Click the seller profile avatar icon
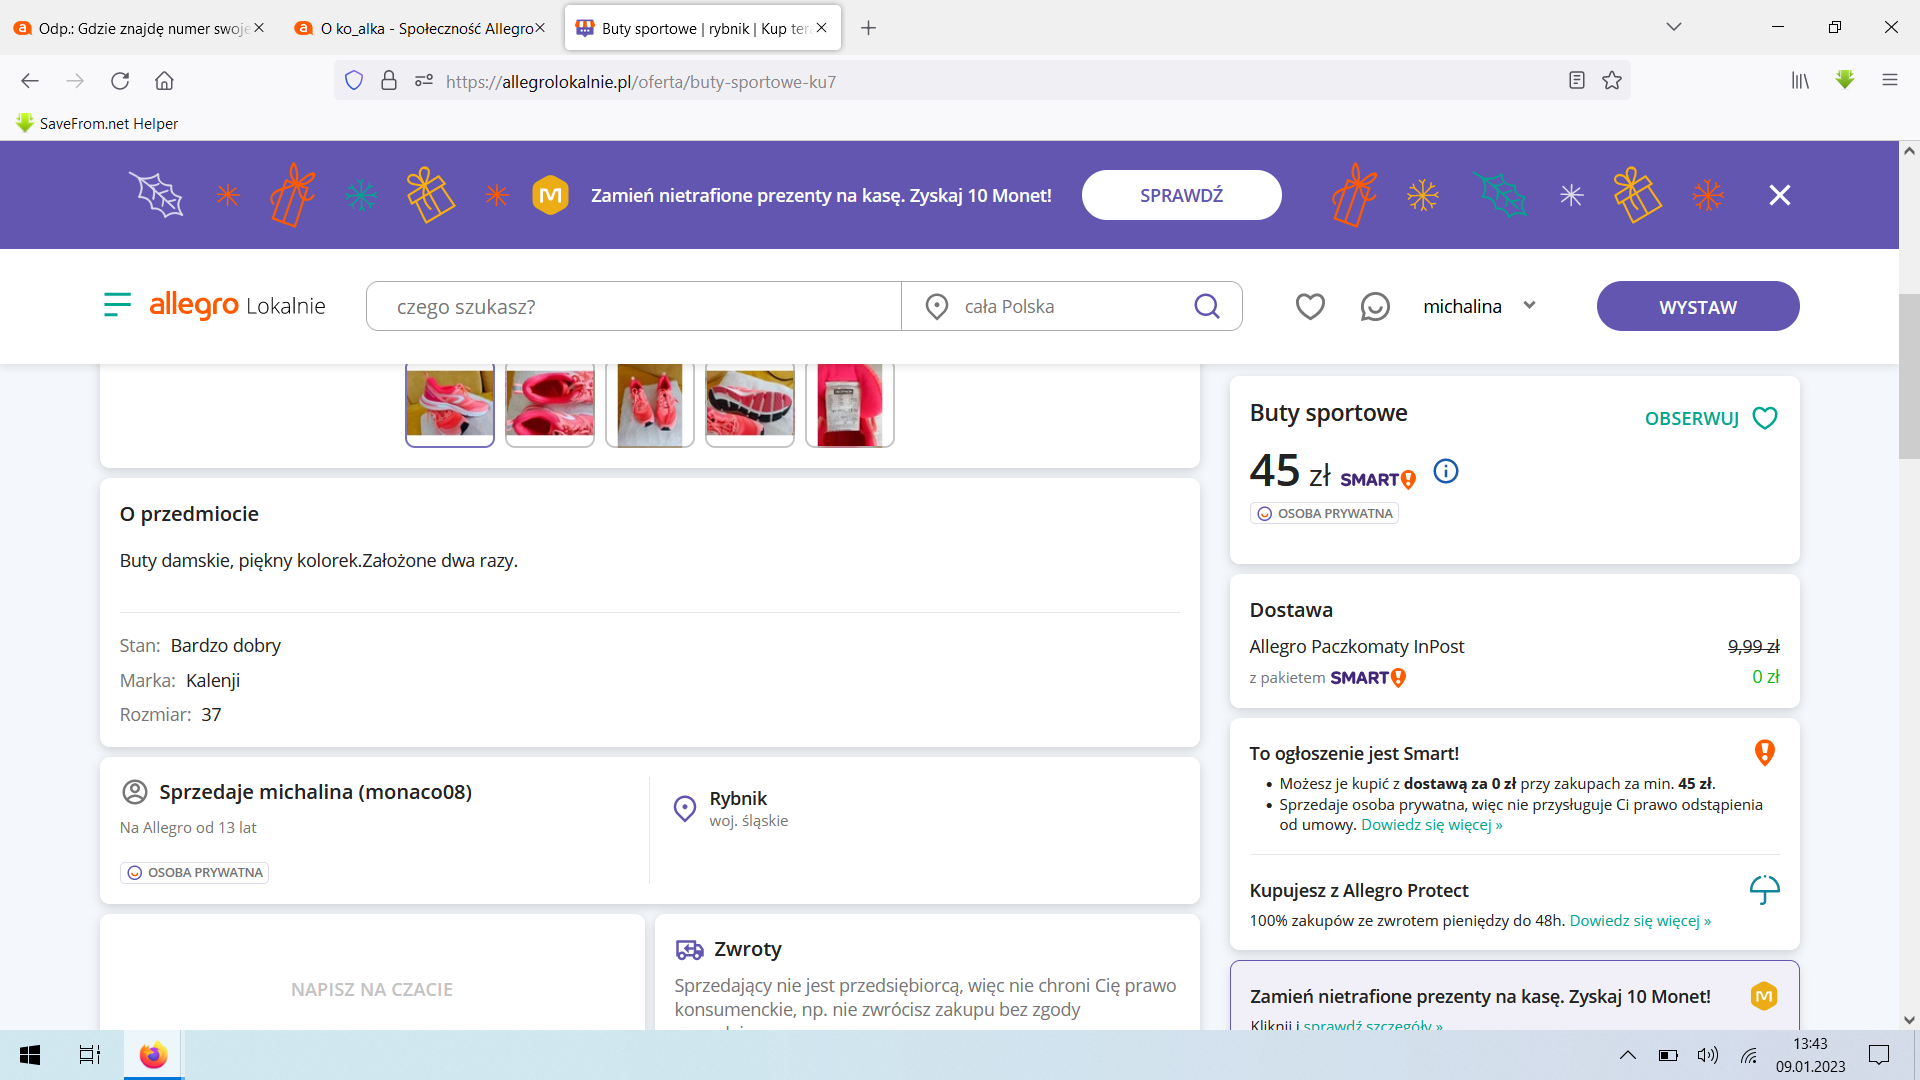This screenshot has width=1920, height=1080. coord(135,792)
